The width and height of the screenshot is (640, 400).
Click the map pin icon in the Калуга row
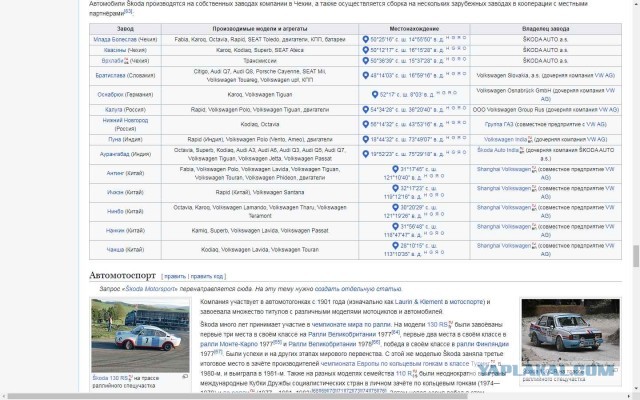pos(366,109)
